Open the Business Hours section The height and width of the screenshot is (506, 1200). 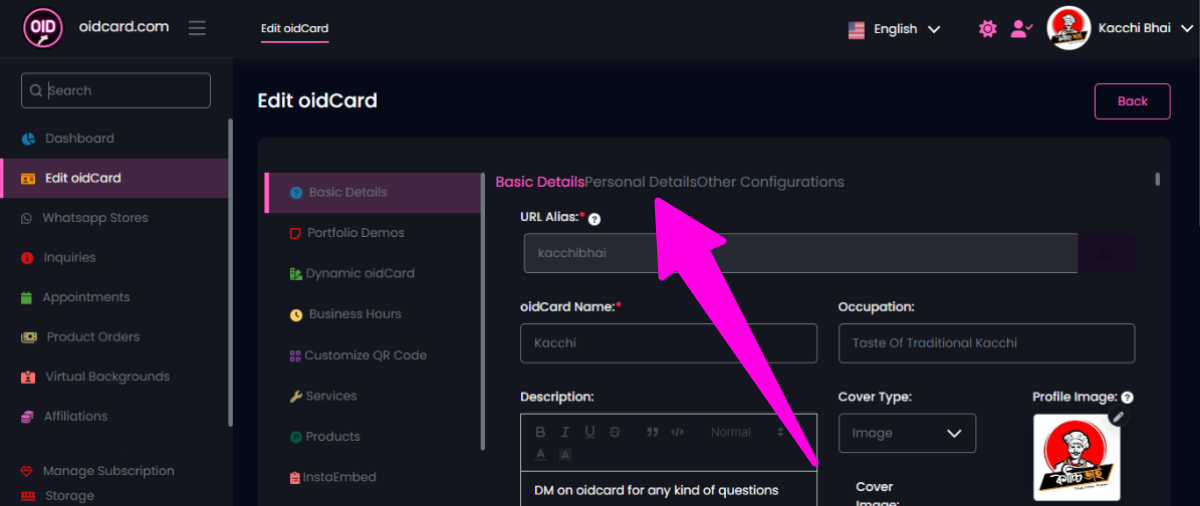(354, 314)
